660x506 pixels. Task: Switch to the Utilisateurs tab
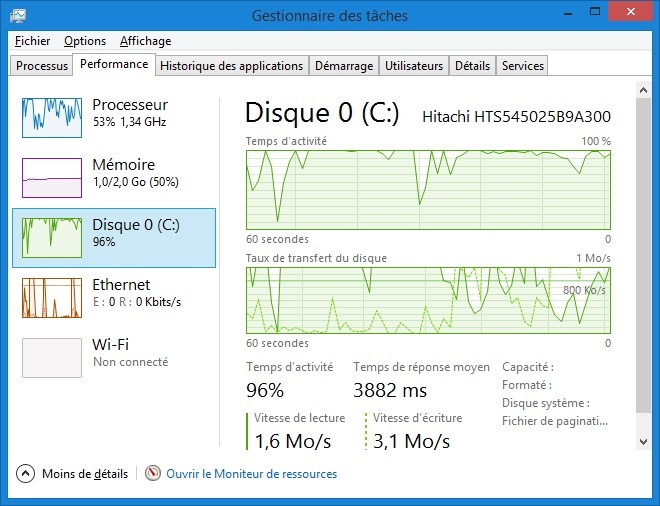(414, 66)
